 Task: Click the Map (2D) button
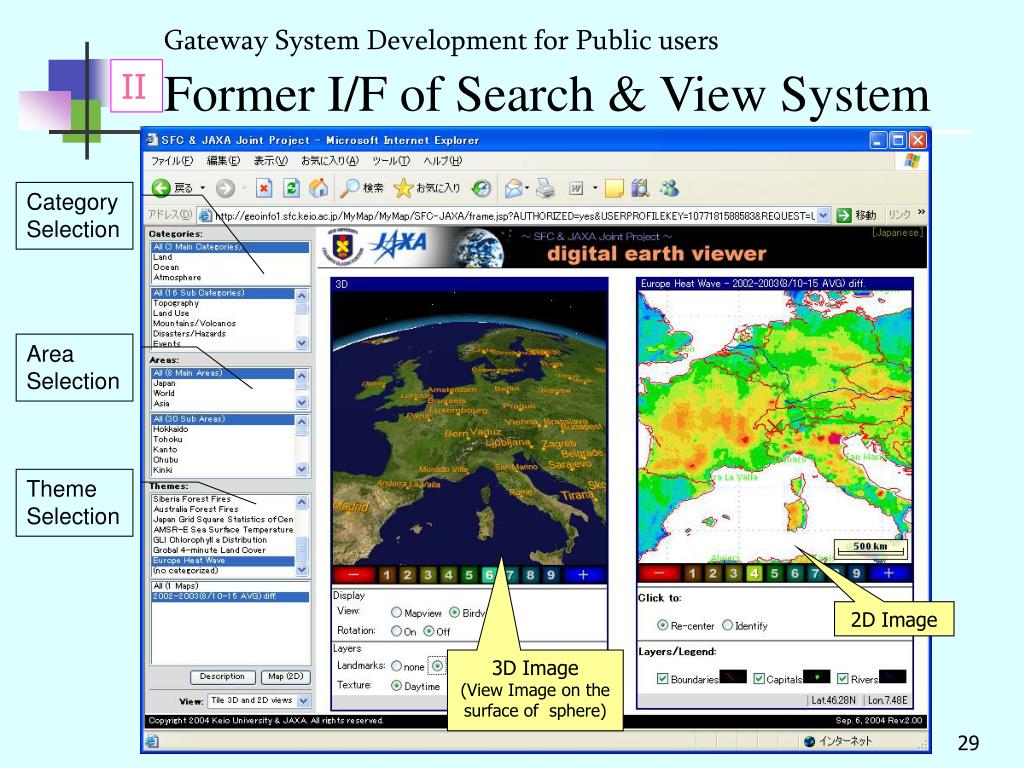[x=285, y=677]
